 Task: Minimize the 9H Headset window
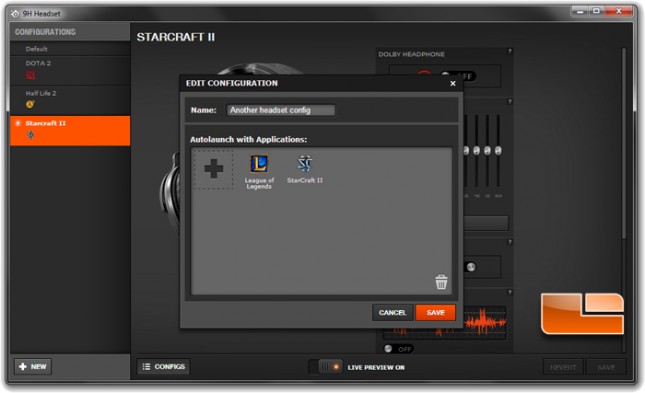click(580, 12)
